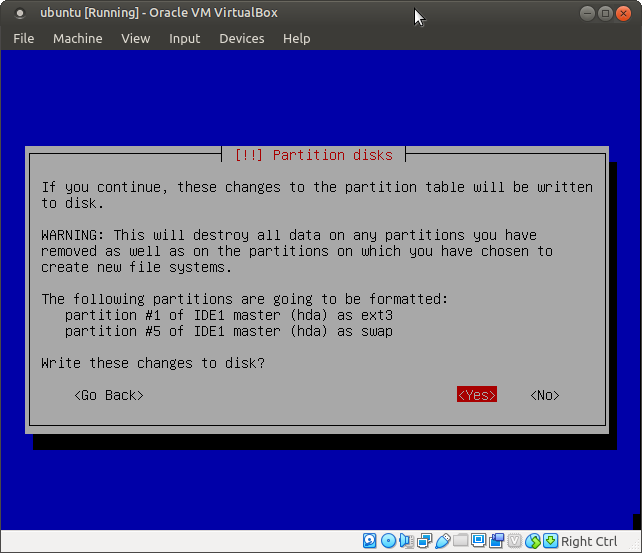642x553 pixels.
Task: Click the 'partition #1 of IDE1 master' line
Action: 228,315
